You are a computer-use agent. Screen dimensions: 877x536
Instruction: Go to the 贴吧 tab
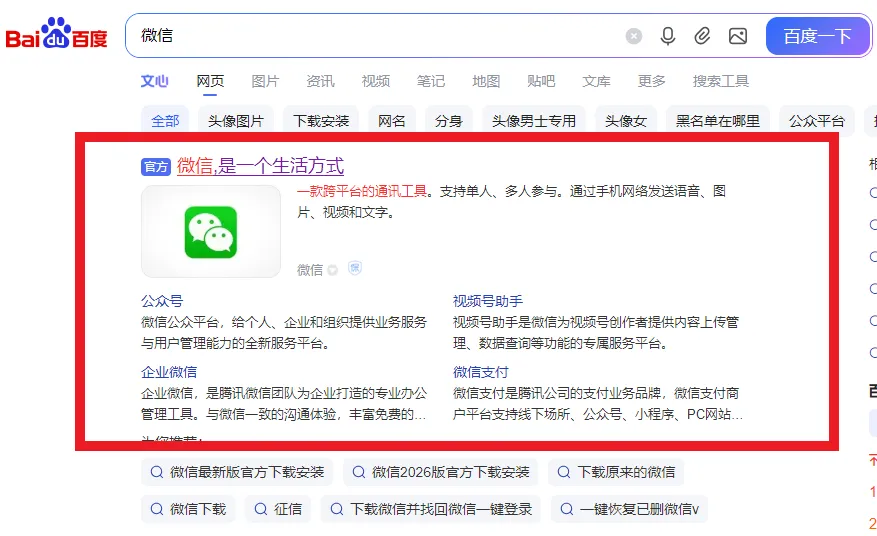pos(541,82)
